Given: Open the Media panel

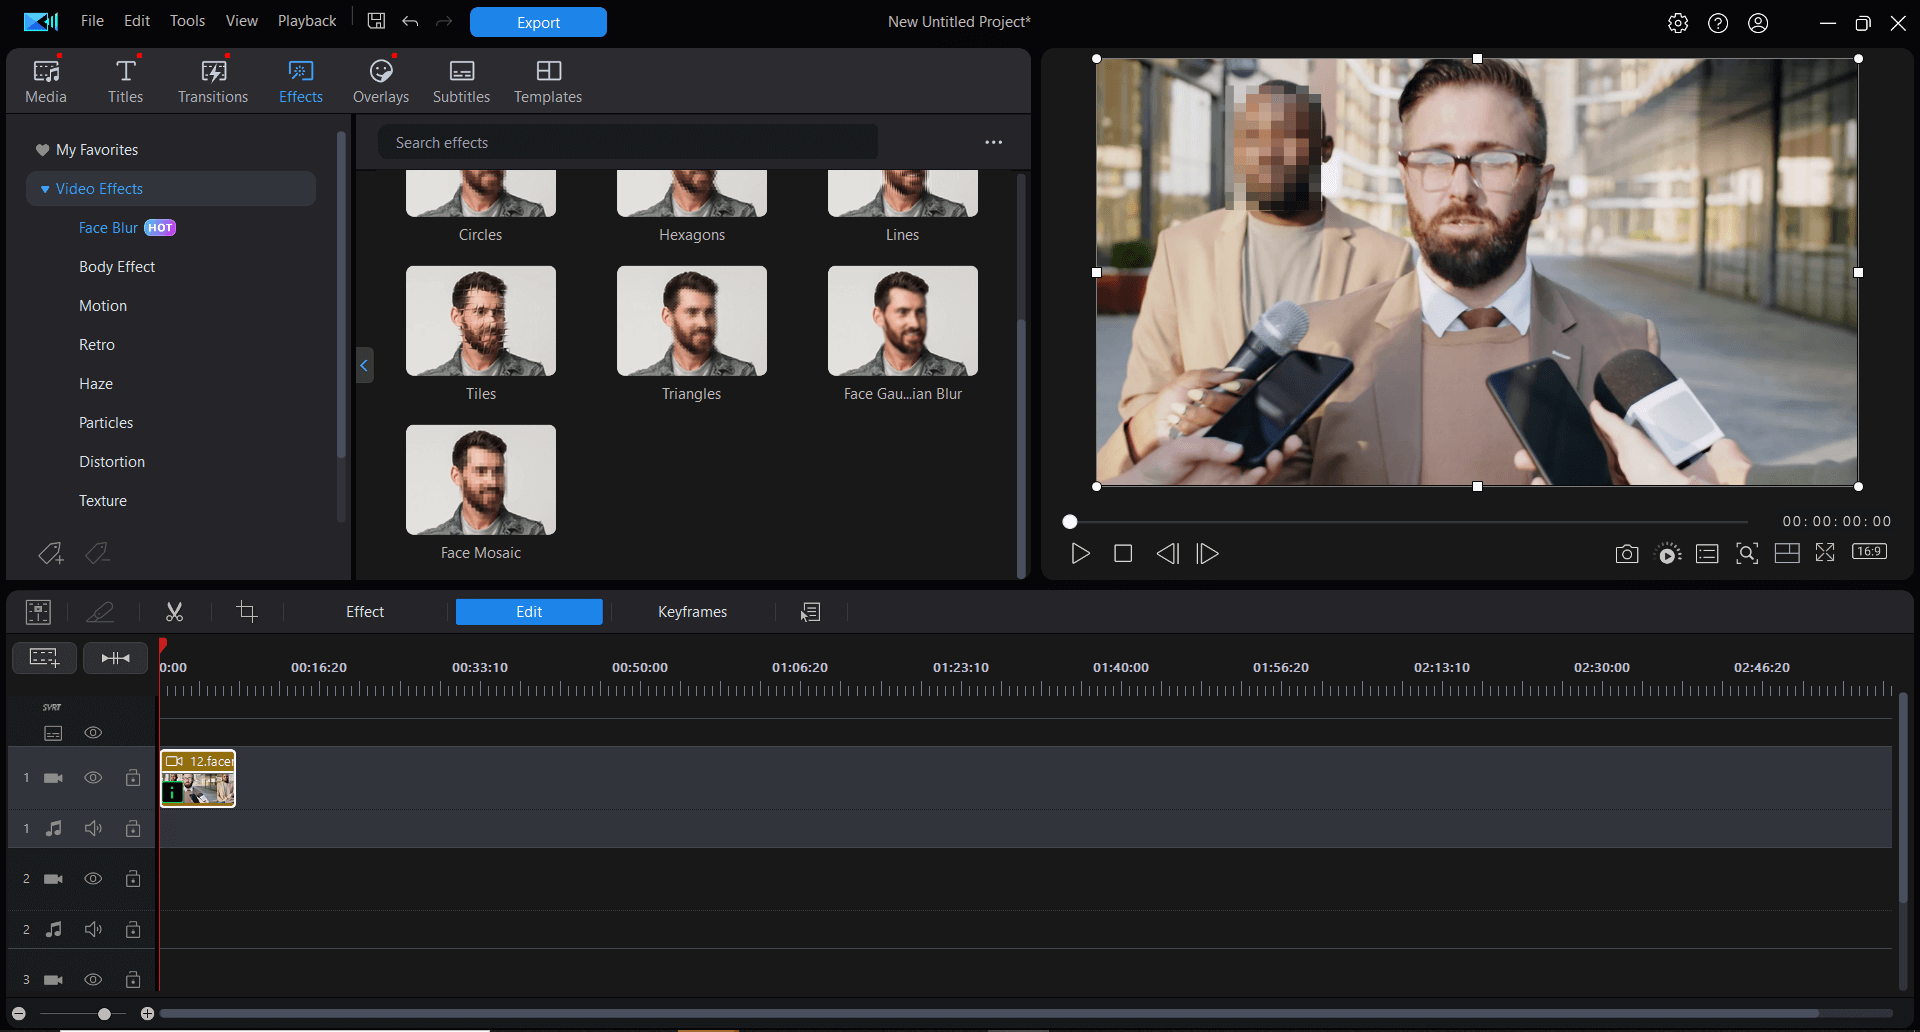Looking at the screenshot, I should click(45, 80).
